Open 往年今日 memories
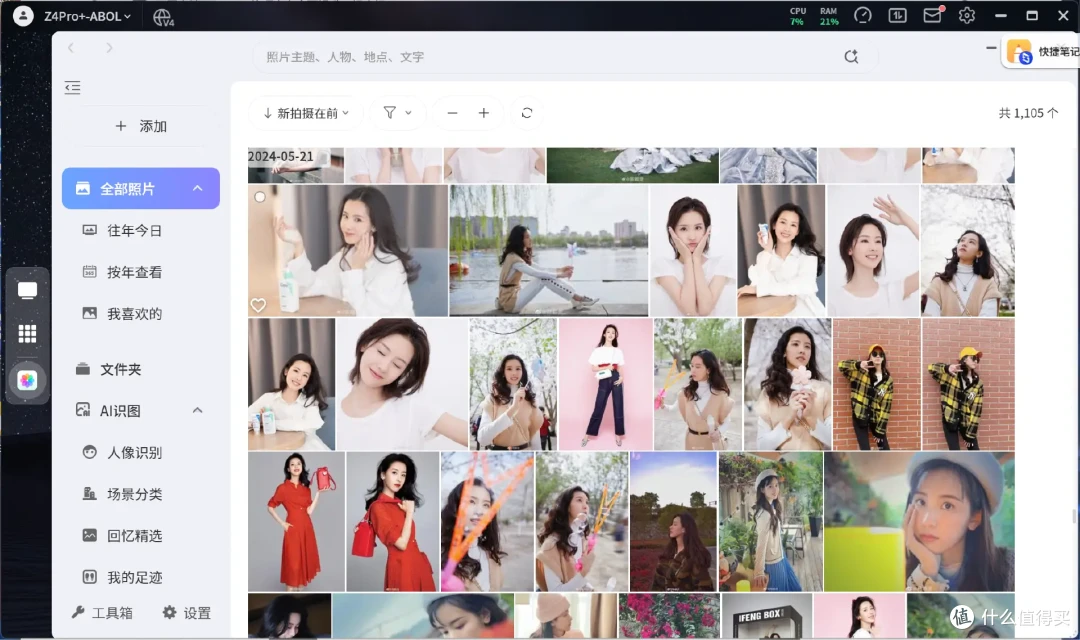This screenshot has width=1080, height=640. (134, 230)
